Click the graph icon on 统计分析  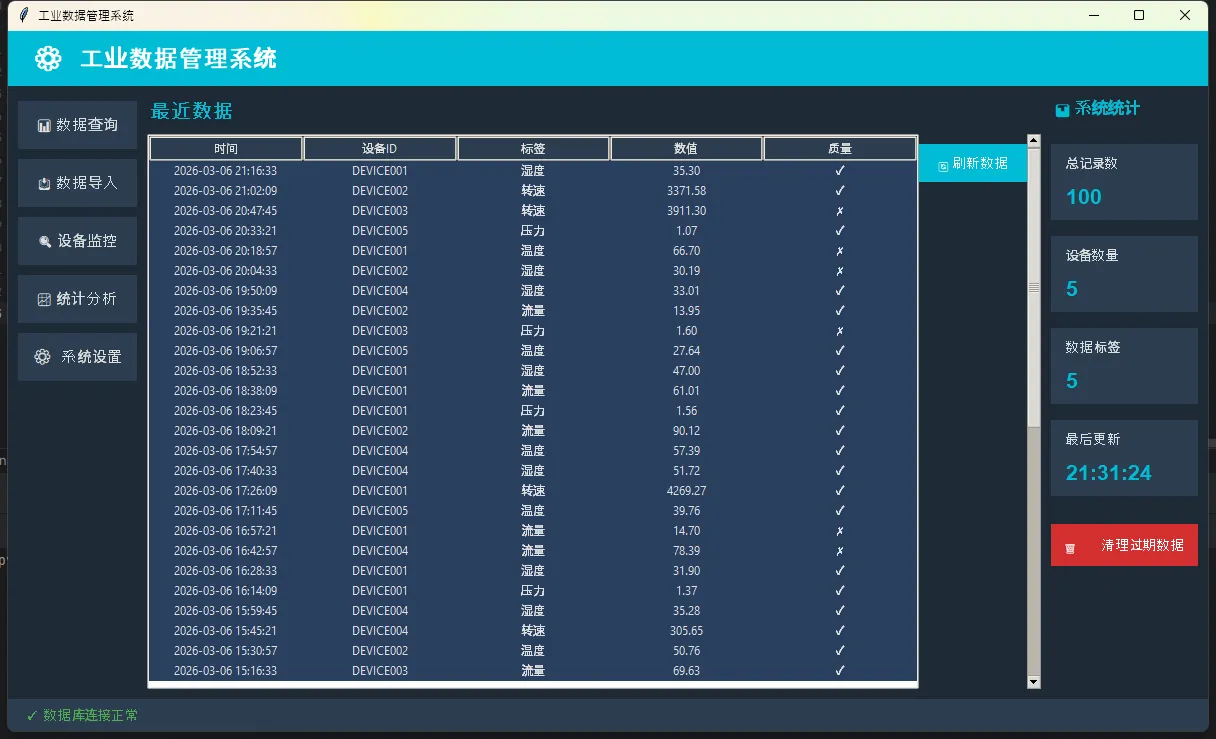[x=44, y=300]
